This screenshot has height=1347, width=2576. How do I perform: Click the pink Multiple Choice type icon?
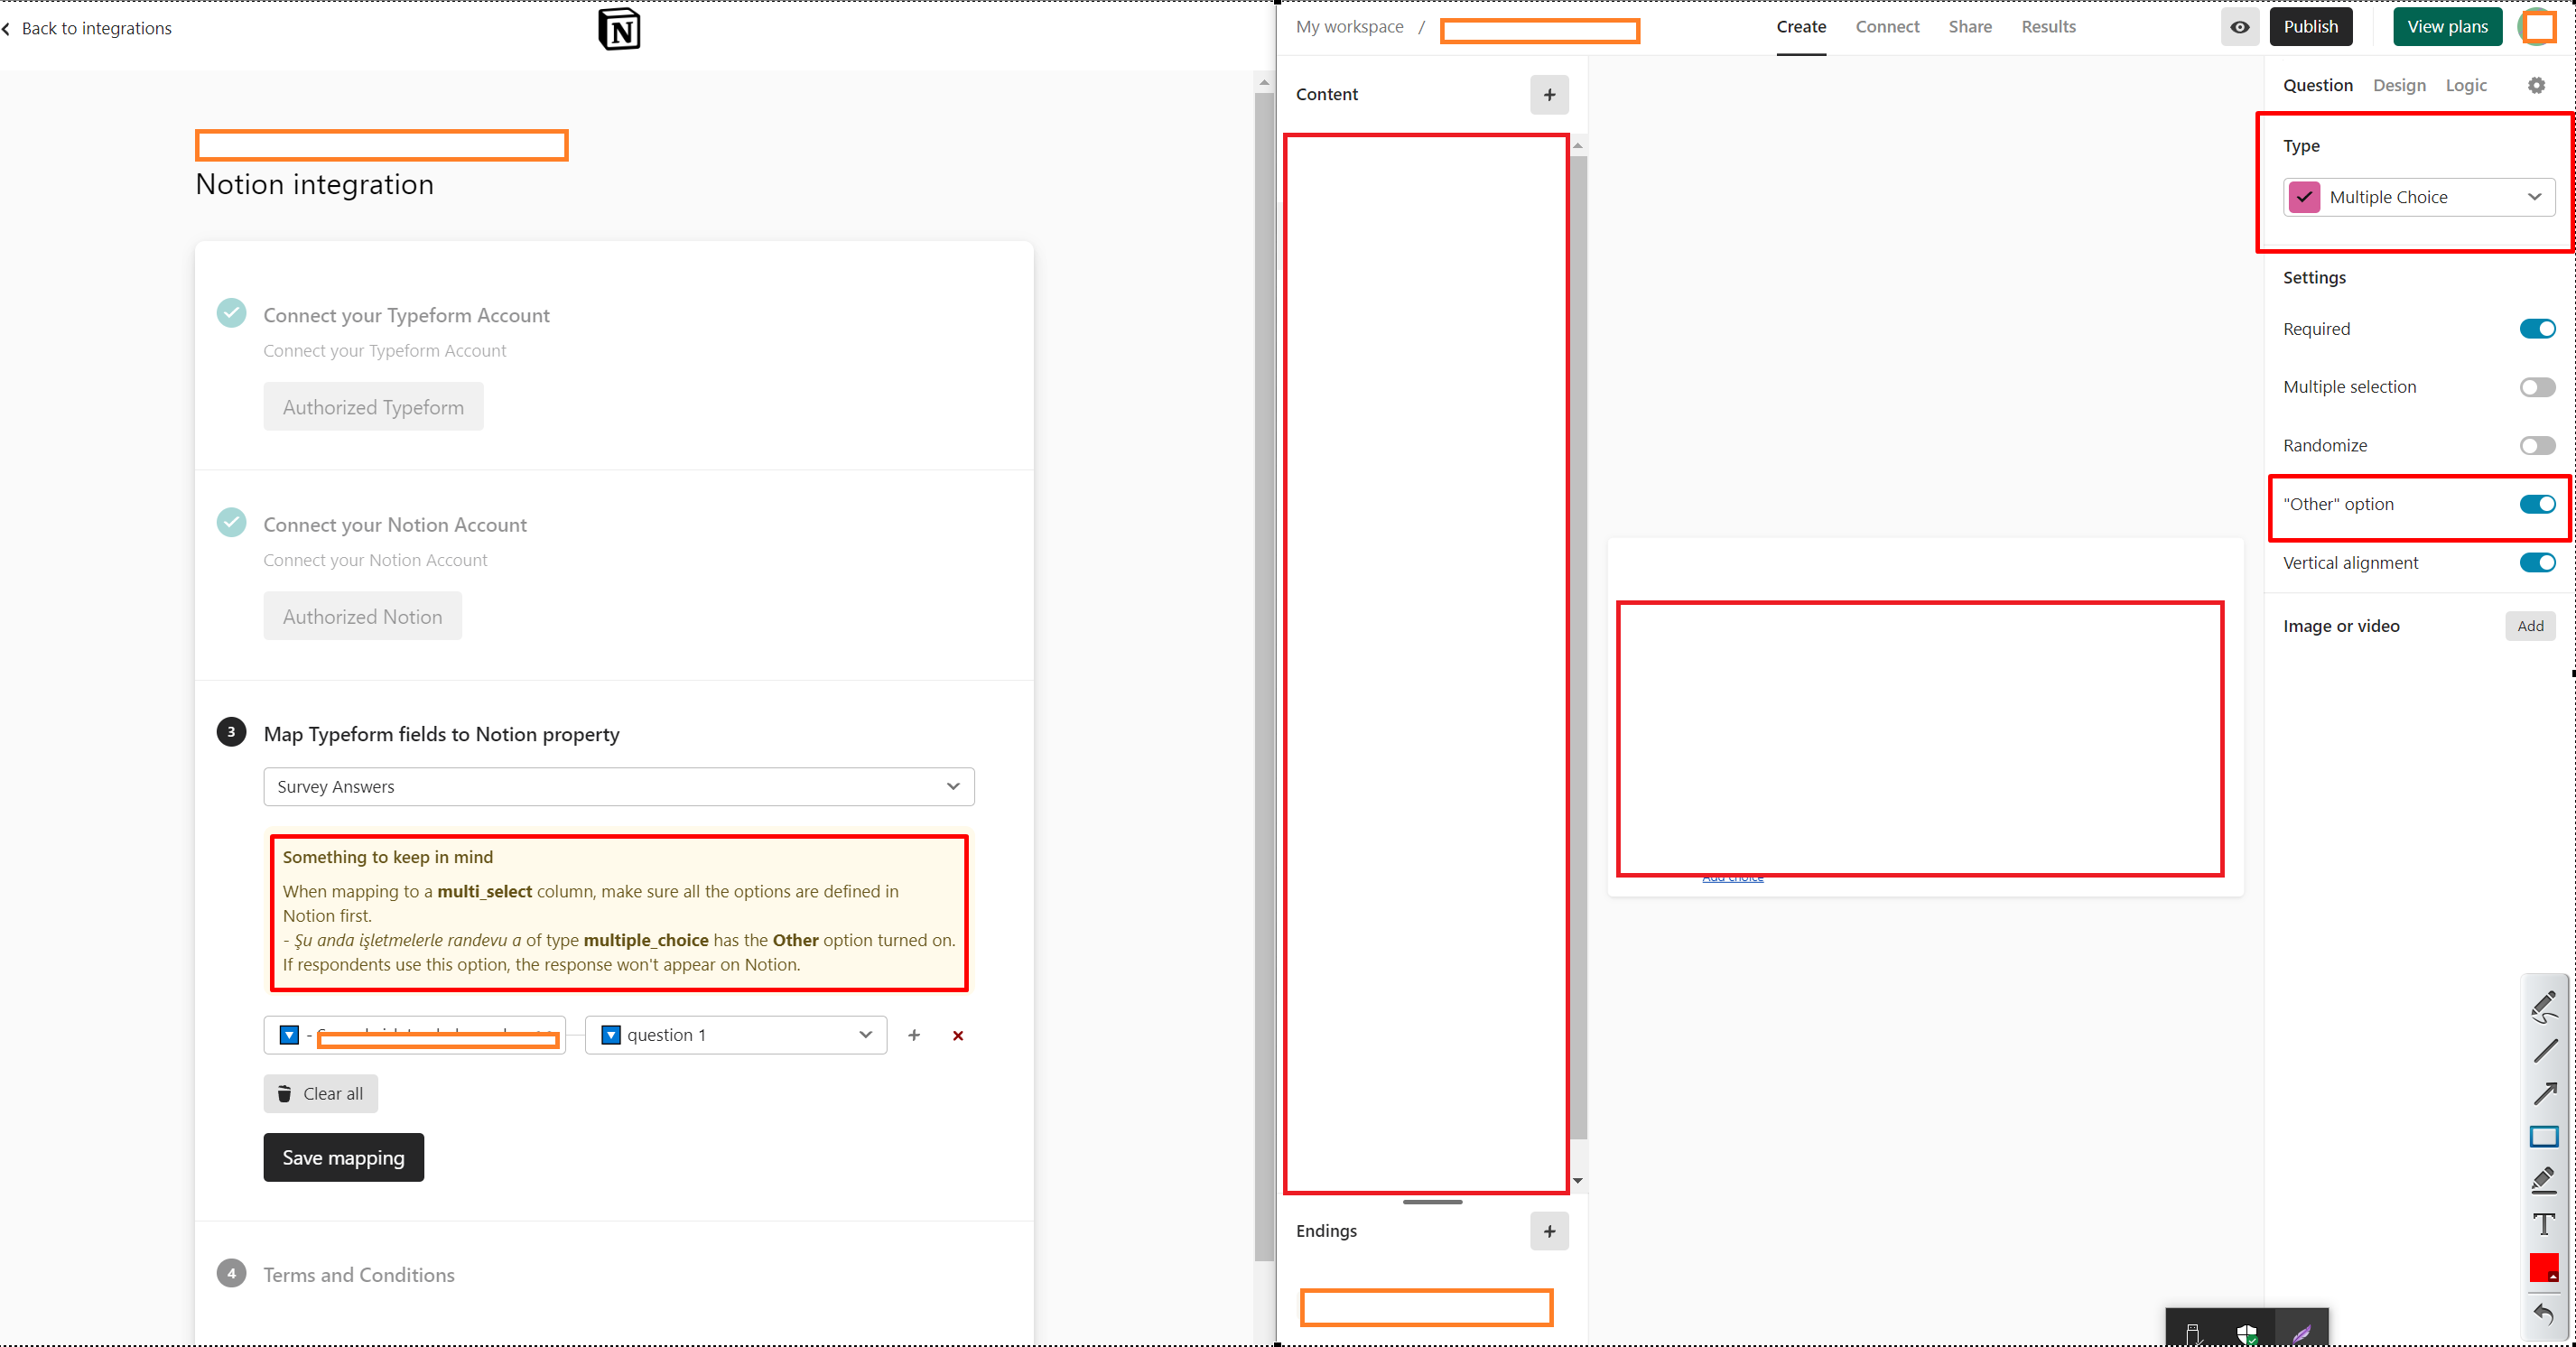point(2305,197)
